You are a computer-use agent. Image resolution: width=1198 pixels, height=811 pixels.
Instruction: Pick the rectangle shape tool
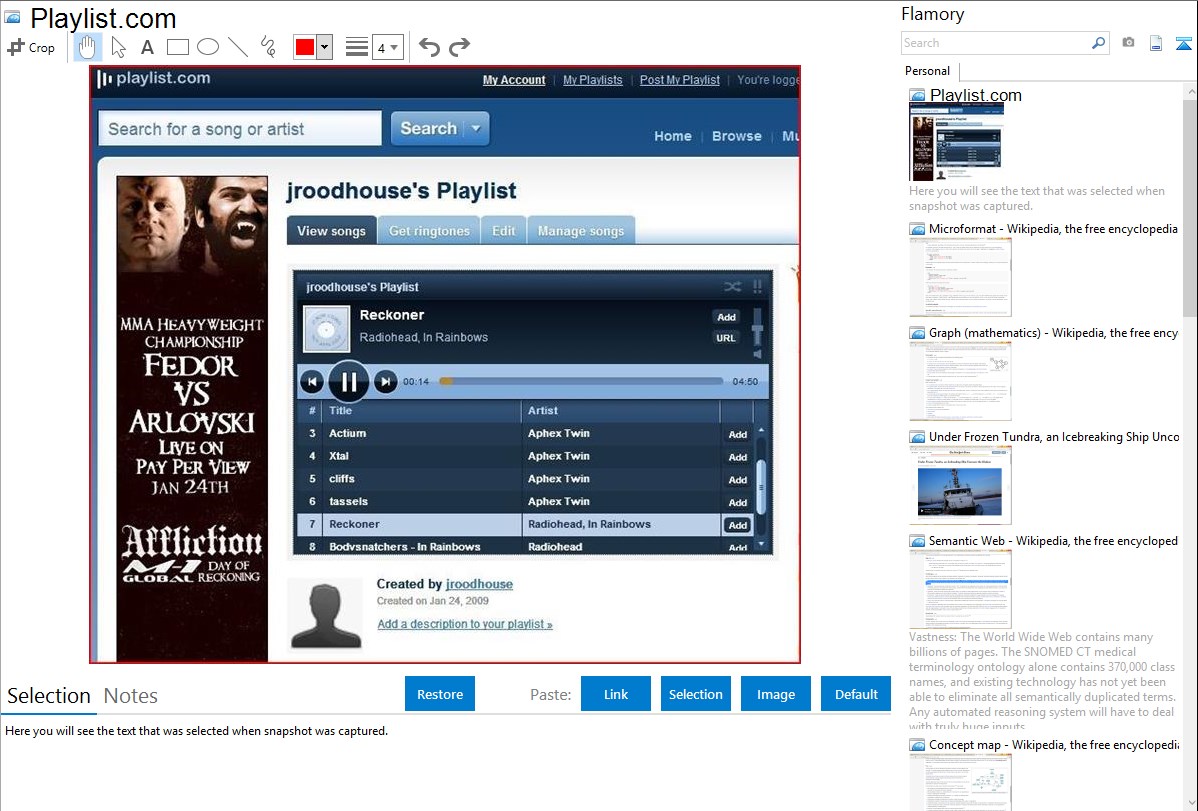pyautogui.click(x=177, y=47)
